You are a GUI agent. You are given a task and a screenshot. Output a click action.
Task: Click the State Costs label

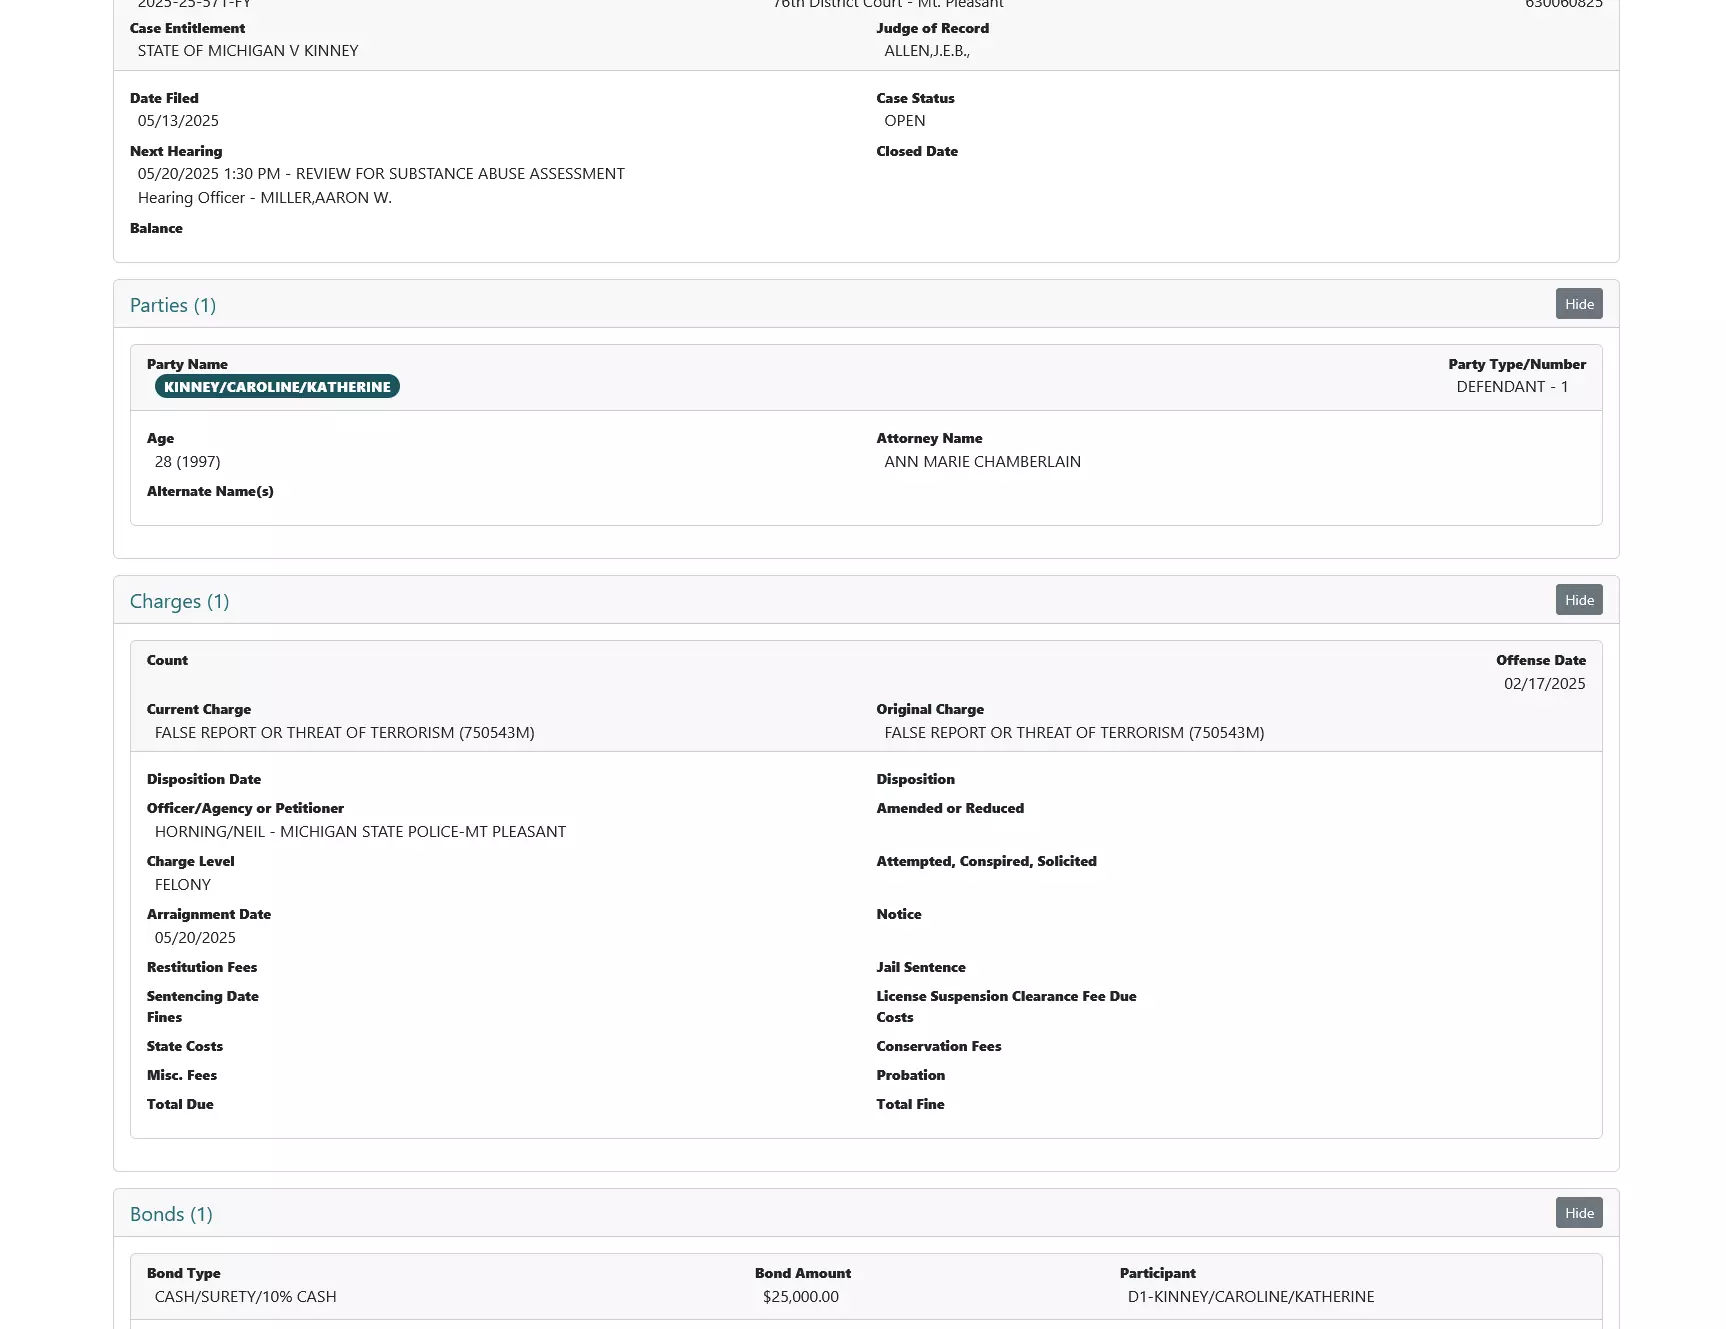tap(185, 1046)
